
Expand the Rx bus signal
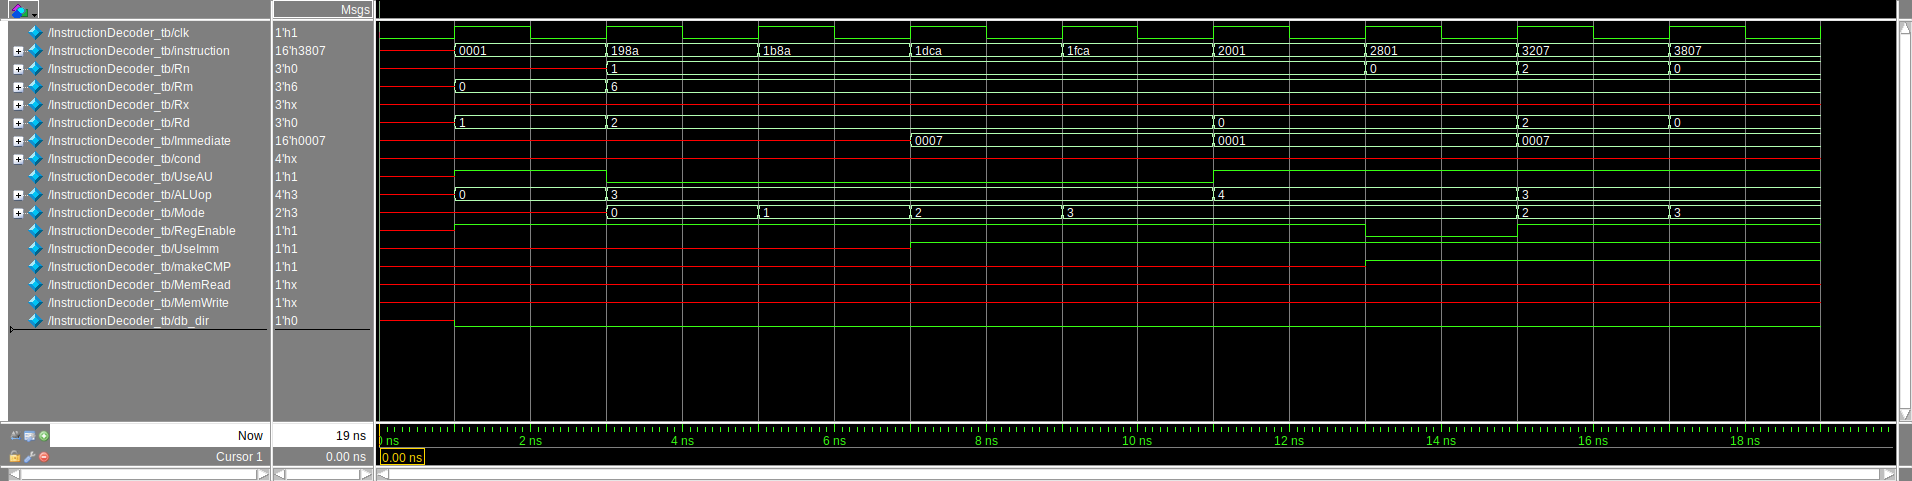coord(18,105)
